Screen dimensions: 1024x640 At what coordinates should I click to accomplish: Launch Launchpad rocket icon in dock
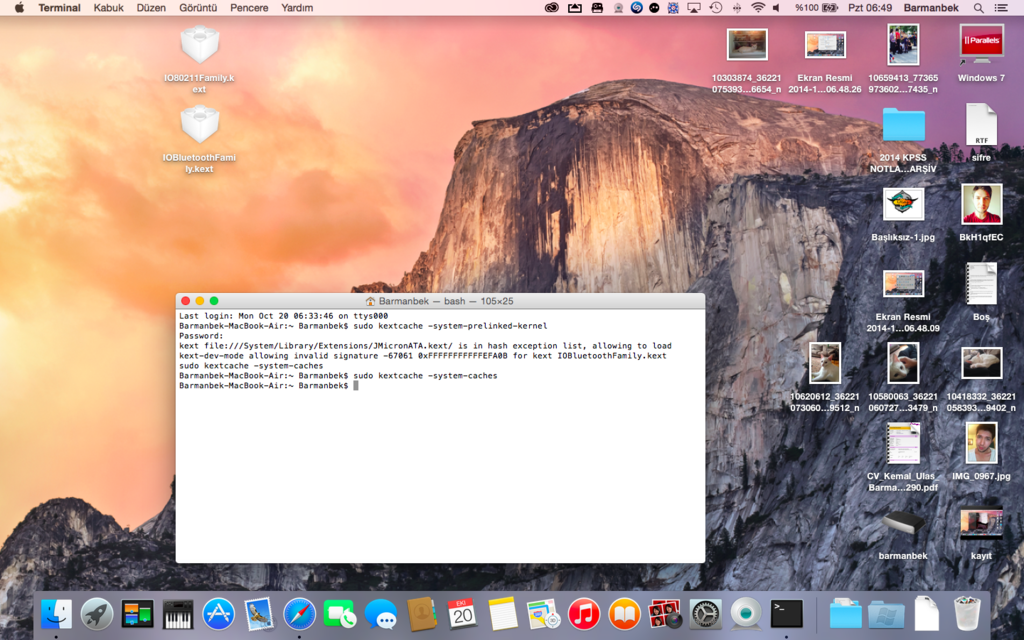97,615
